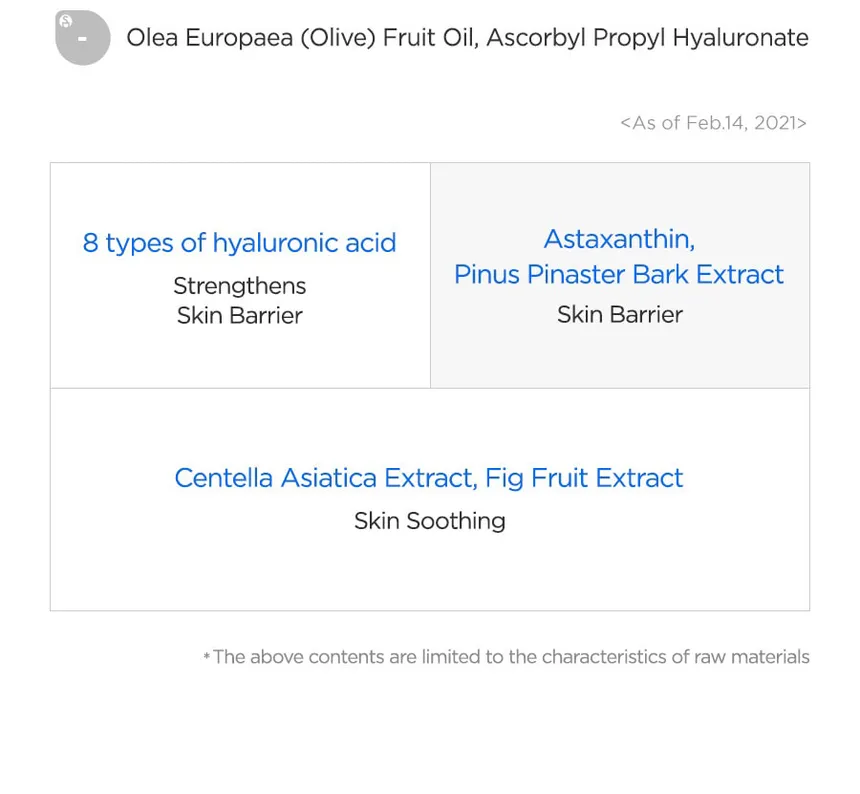Click the asterisk before the raw materials disclaimer
The height and width of the screenshot is (794, 860).
(206, 658)
